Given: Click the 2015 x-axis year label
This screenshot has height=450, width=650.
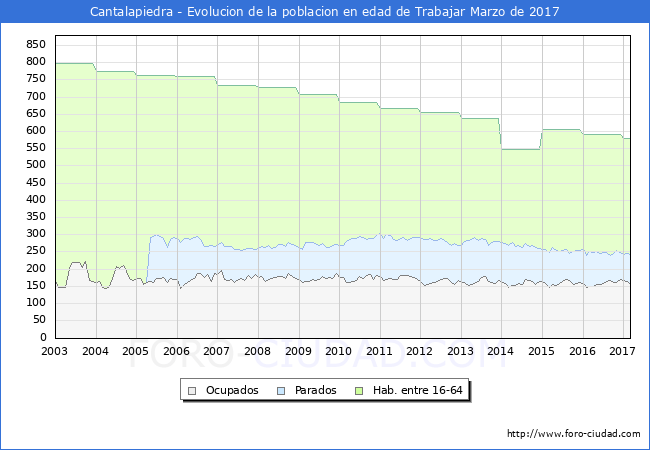Looking at the screenshot, I should [541, 351].
